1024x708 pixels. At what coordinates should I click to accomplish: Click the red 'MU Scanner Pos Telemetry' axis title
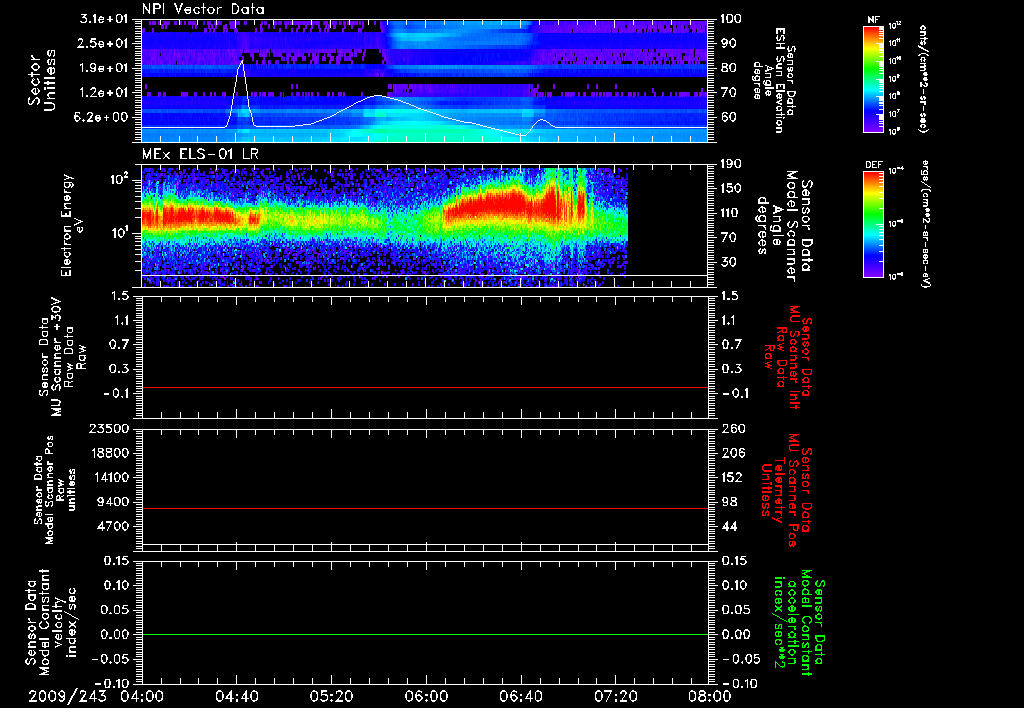click(x=787, y=490)
